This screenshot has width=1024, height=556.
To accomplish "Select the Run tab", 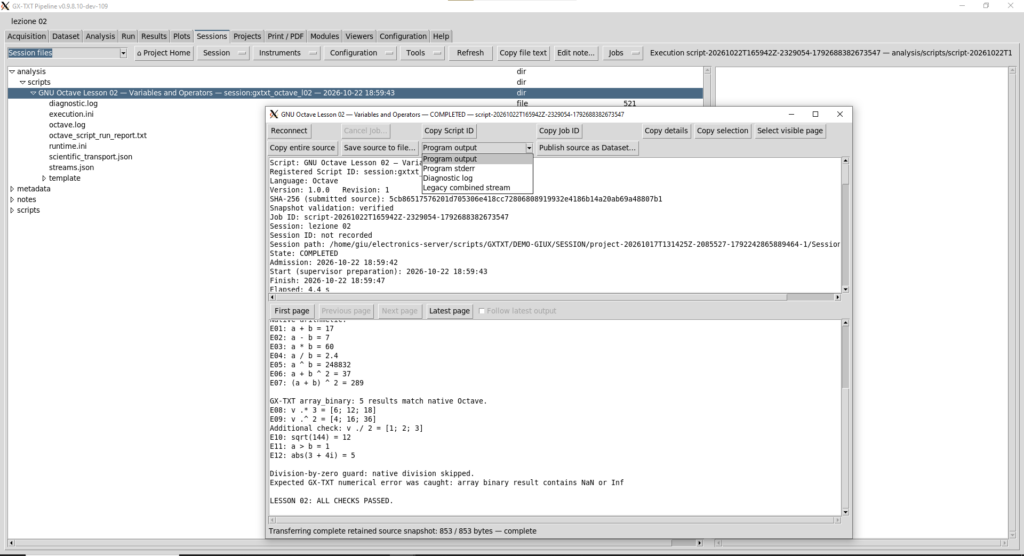I will 128,37.
